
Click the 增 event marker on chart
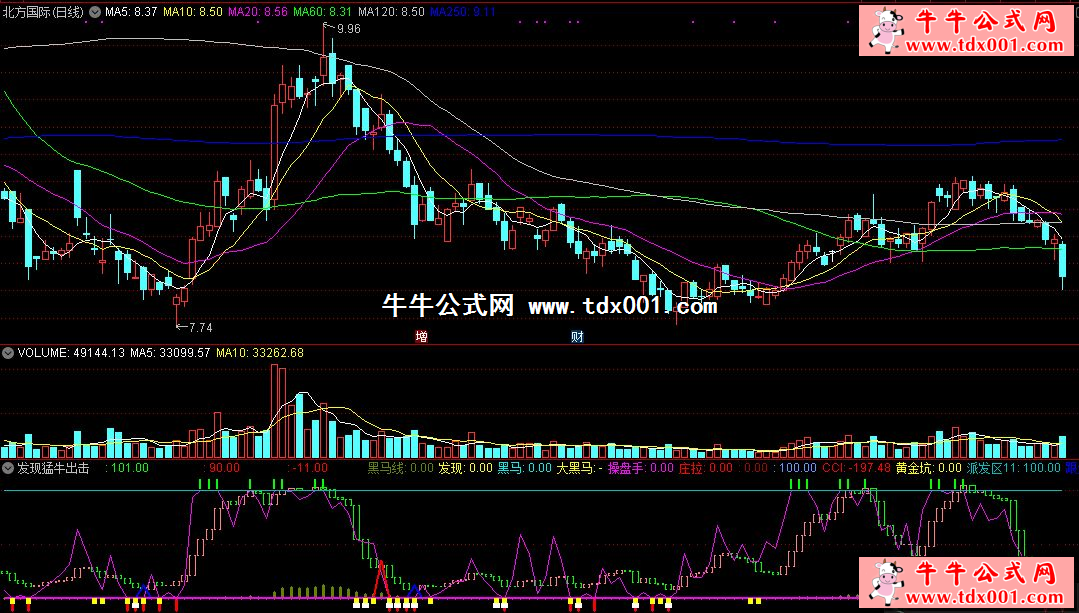[421, 336]
